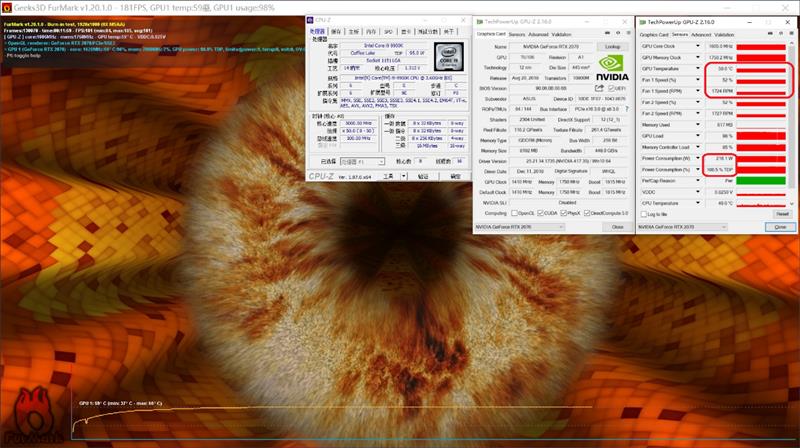Click the GPU-Z Sensors window title bar icon
Viewport: 800px width, 448px height.
642,22
